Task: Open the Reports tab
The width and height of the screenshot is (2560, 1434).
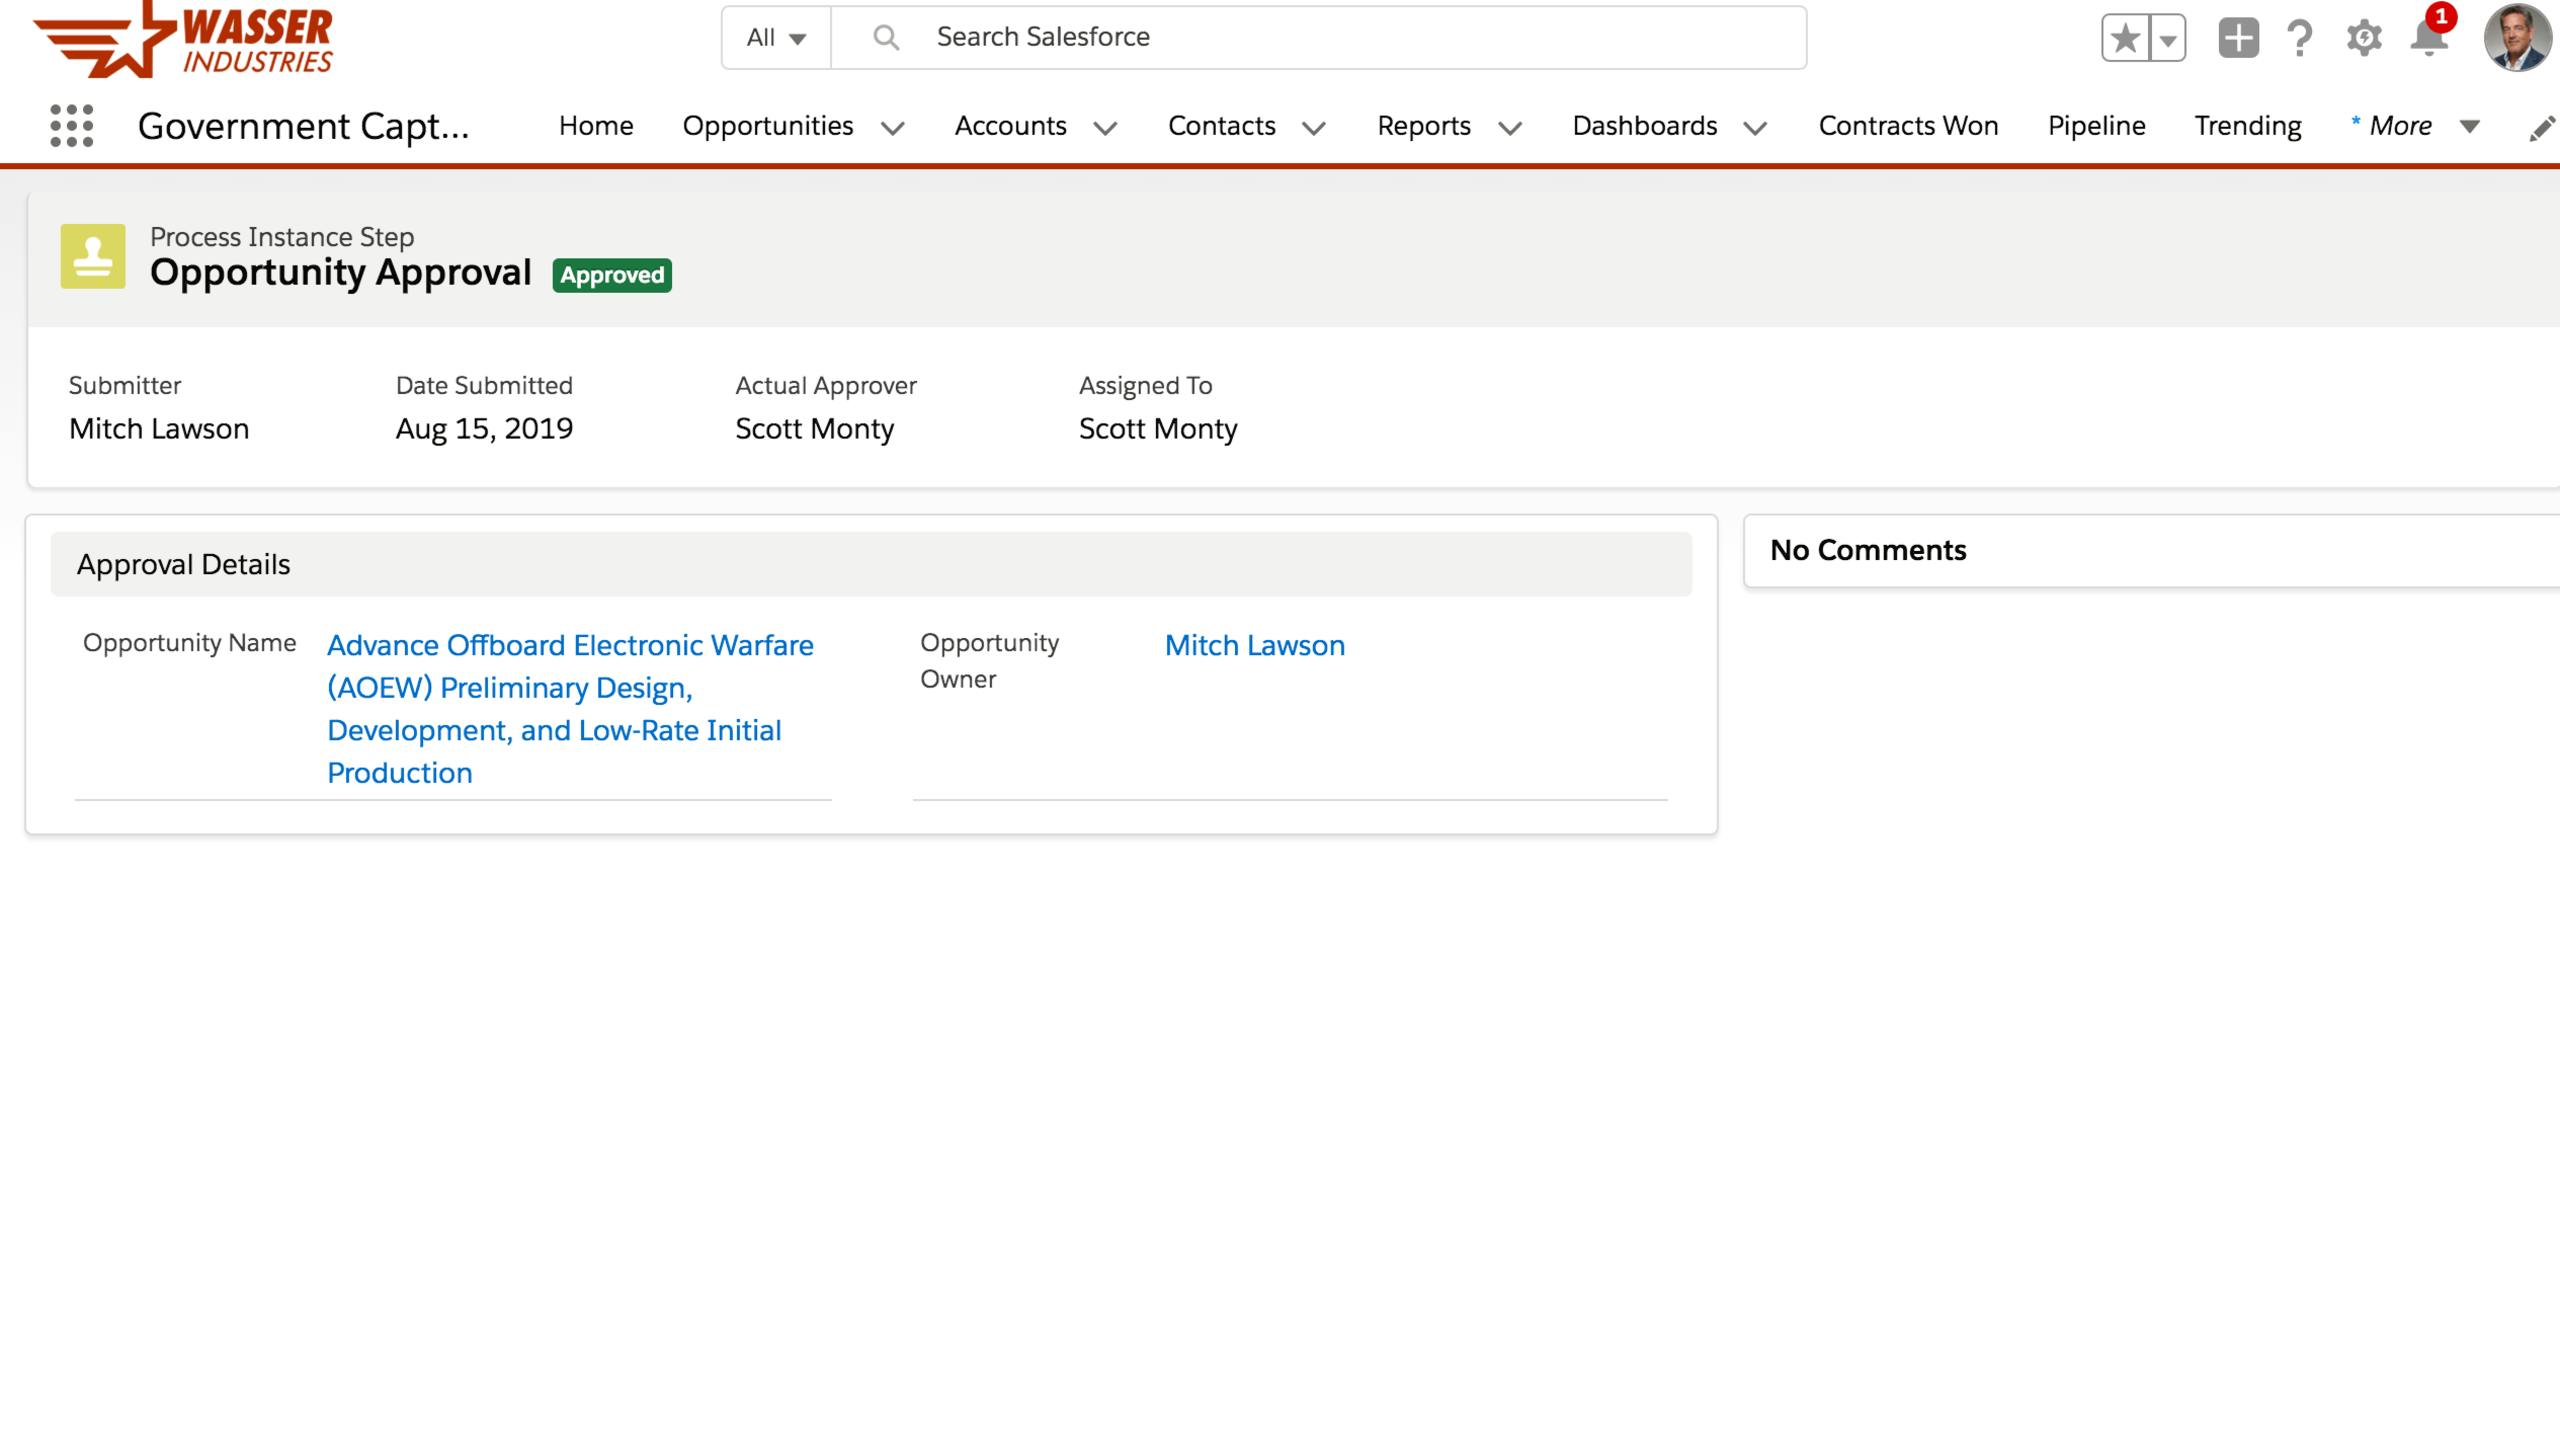Action: [x=1424, y=126]
